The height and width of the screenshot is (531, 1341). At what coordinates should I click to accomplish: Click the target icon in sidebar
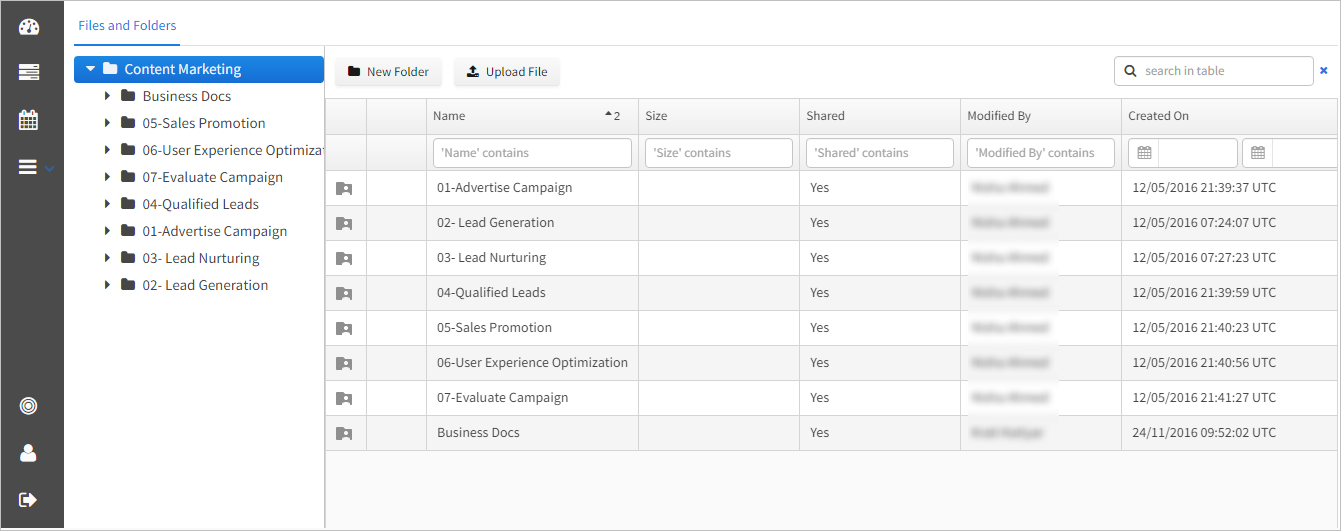(28, 406)
